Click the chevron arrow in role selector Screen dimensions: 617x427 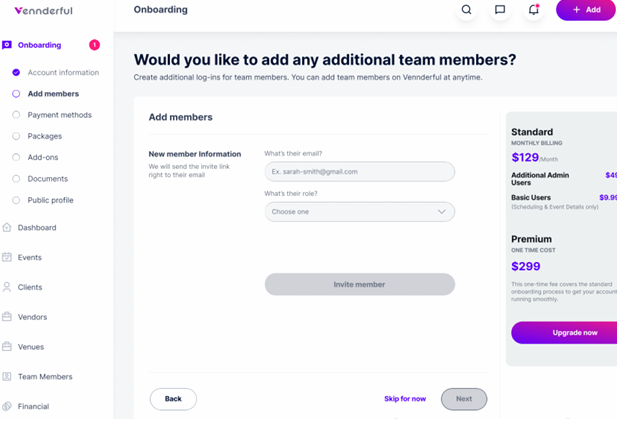point(441,212)
